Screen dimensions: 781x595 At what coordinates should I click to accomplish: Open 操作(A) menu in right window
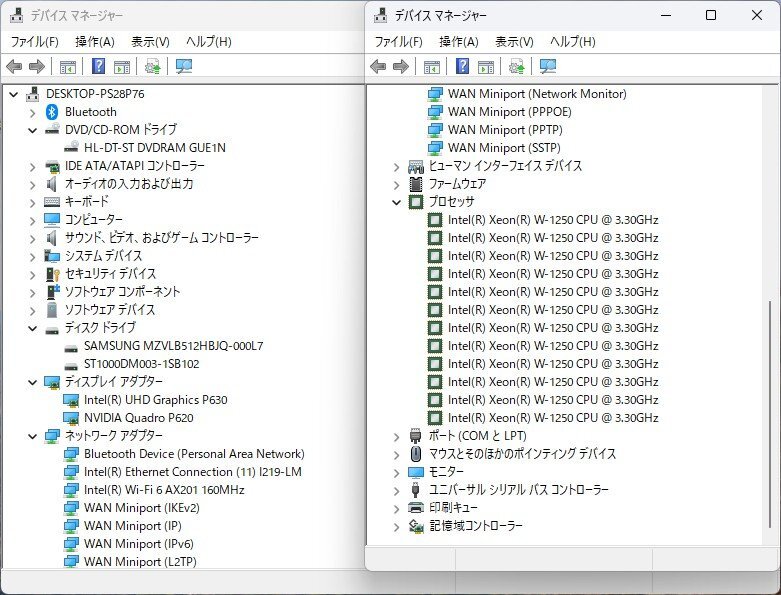pyautogui.click(x=459, y=42)
